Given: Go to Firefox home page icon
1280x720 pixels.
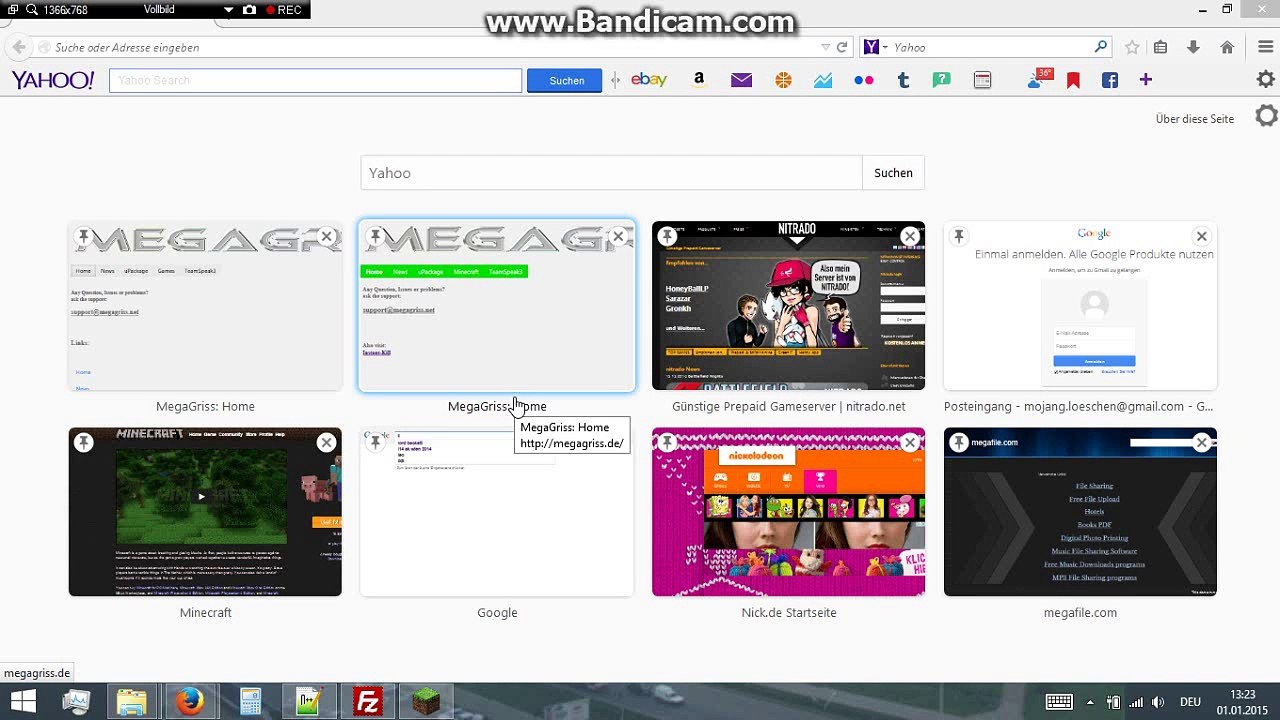Looking at the screenshot, I should [1227, 47].
